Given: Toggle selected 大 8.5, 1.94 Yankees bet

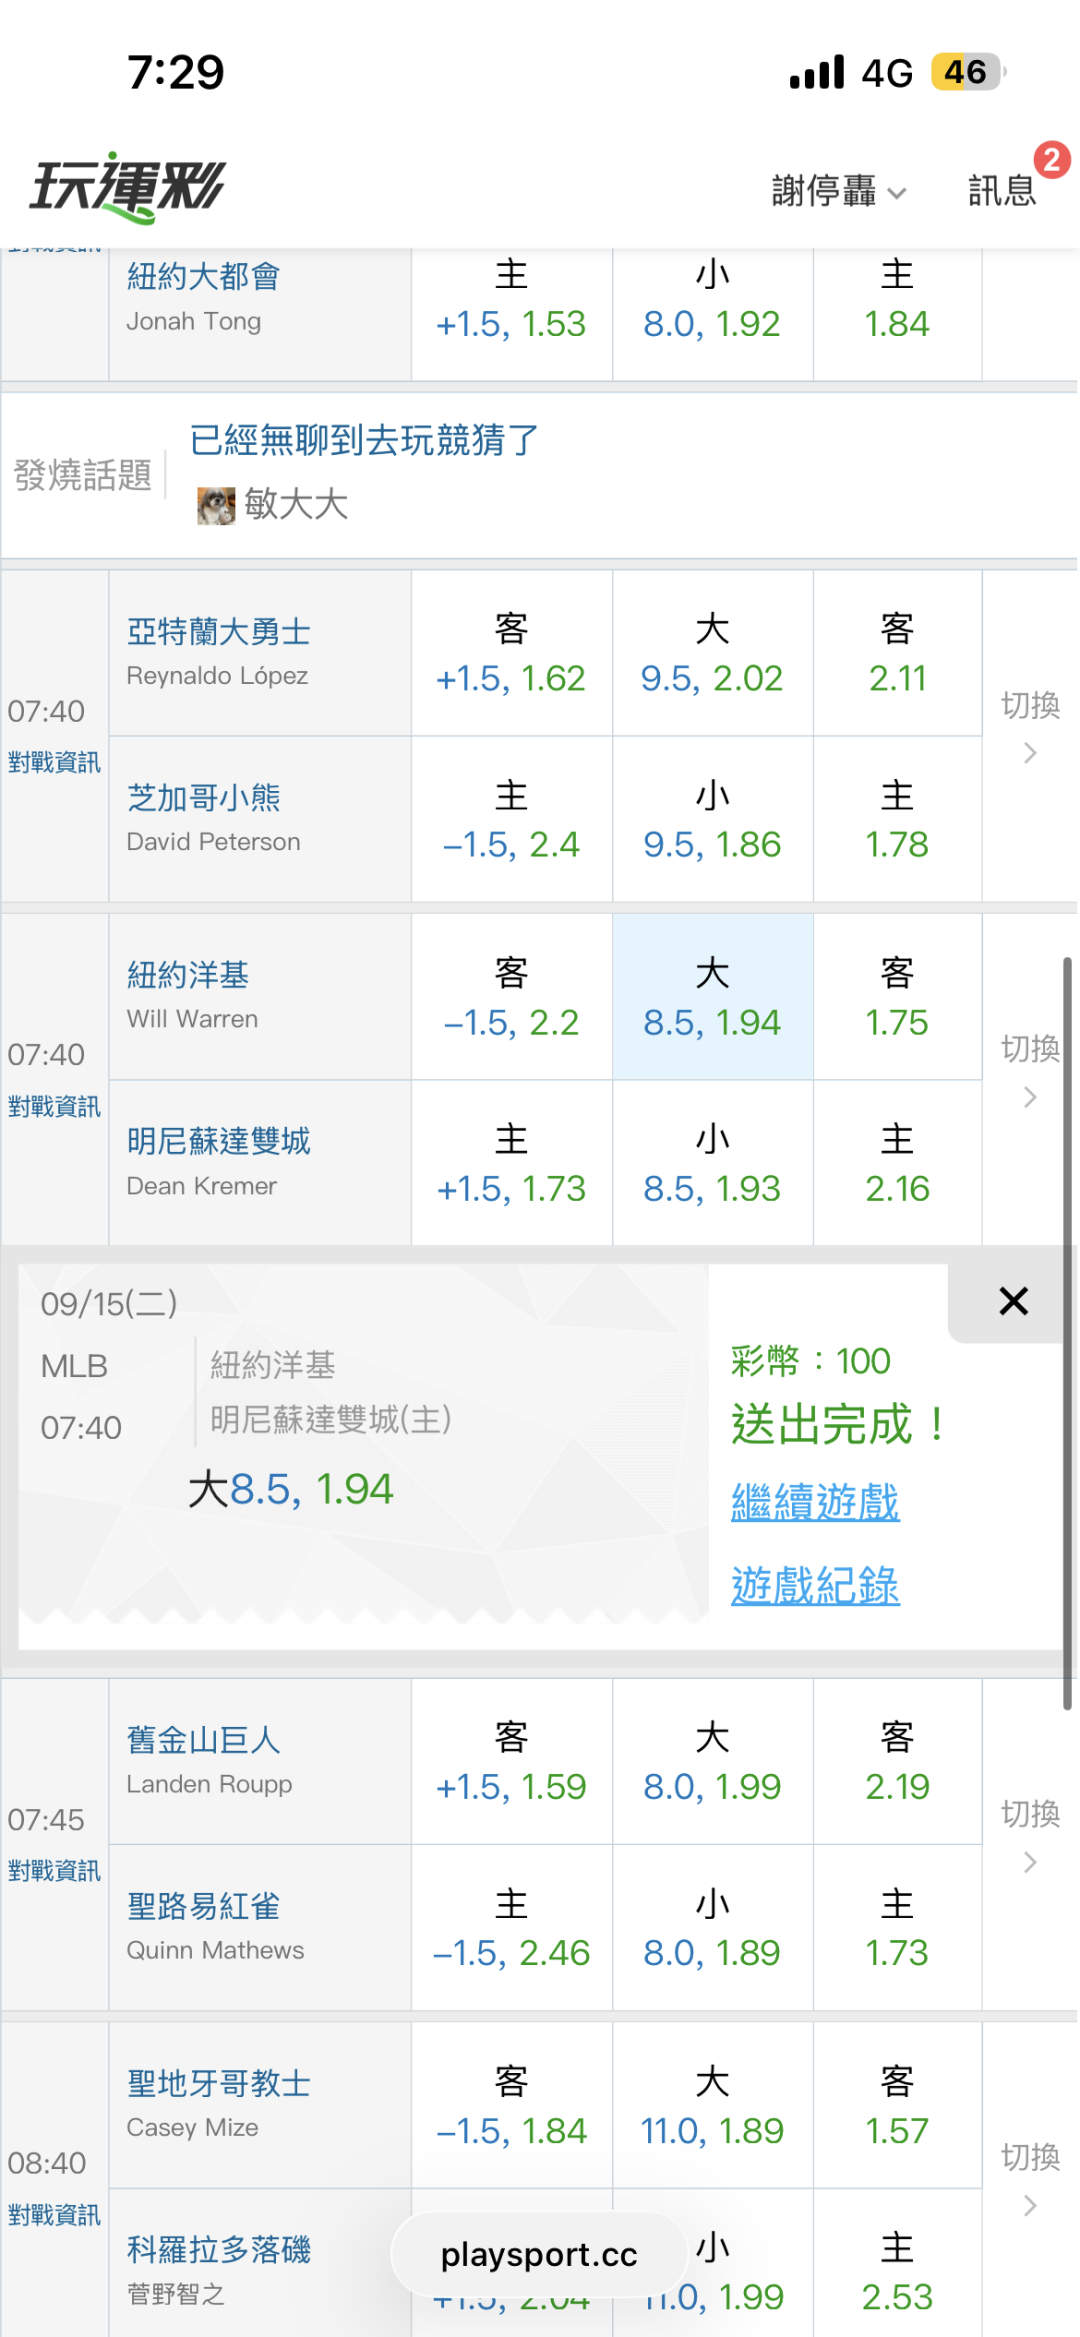Looking at the screenshot, I should (712, 997).
